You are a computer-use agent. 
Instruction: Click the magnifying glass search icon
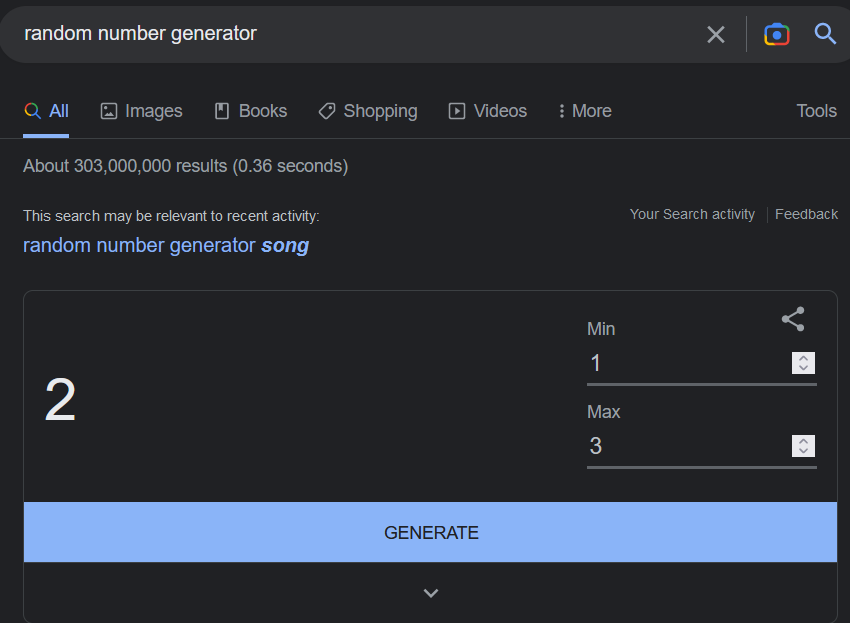click(825, 34)
